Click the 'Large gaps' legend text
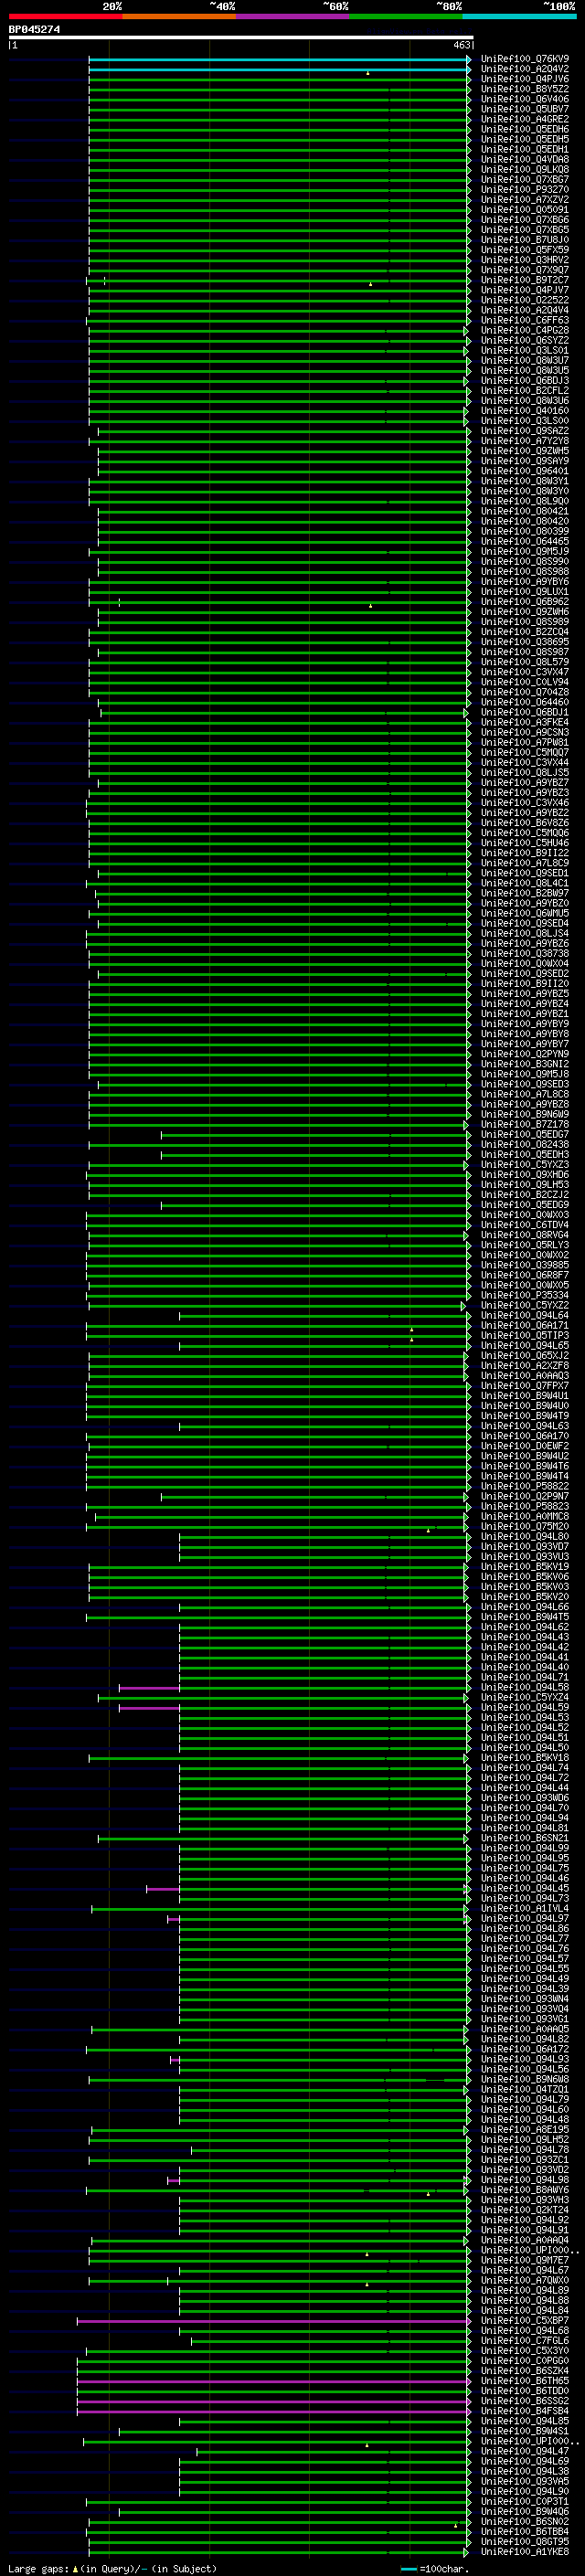 click(38, 2569)
